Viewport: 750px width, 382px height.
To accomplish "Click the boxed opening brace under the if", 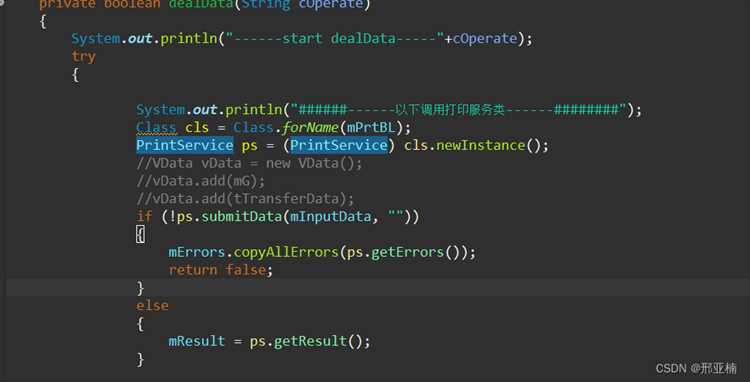I will pos(141,235).
